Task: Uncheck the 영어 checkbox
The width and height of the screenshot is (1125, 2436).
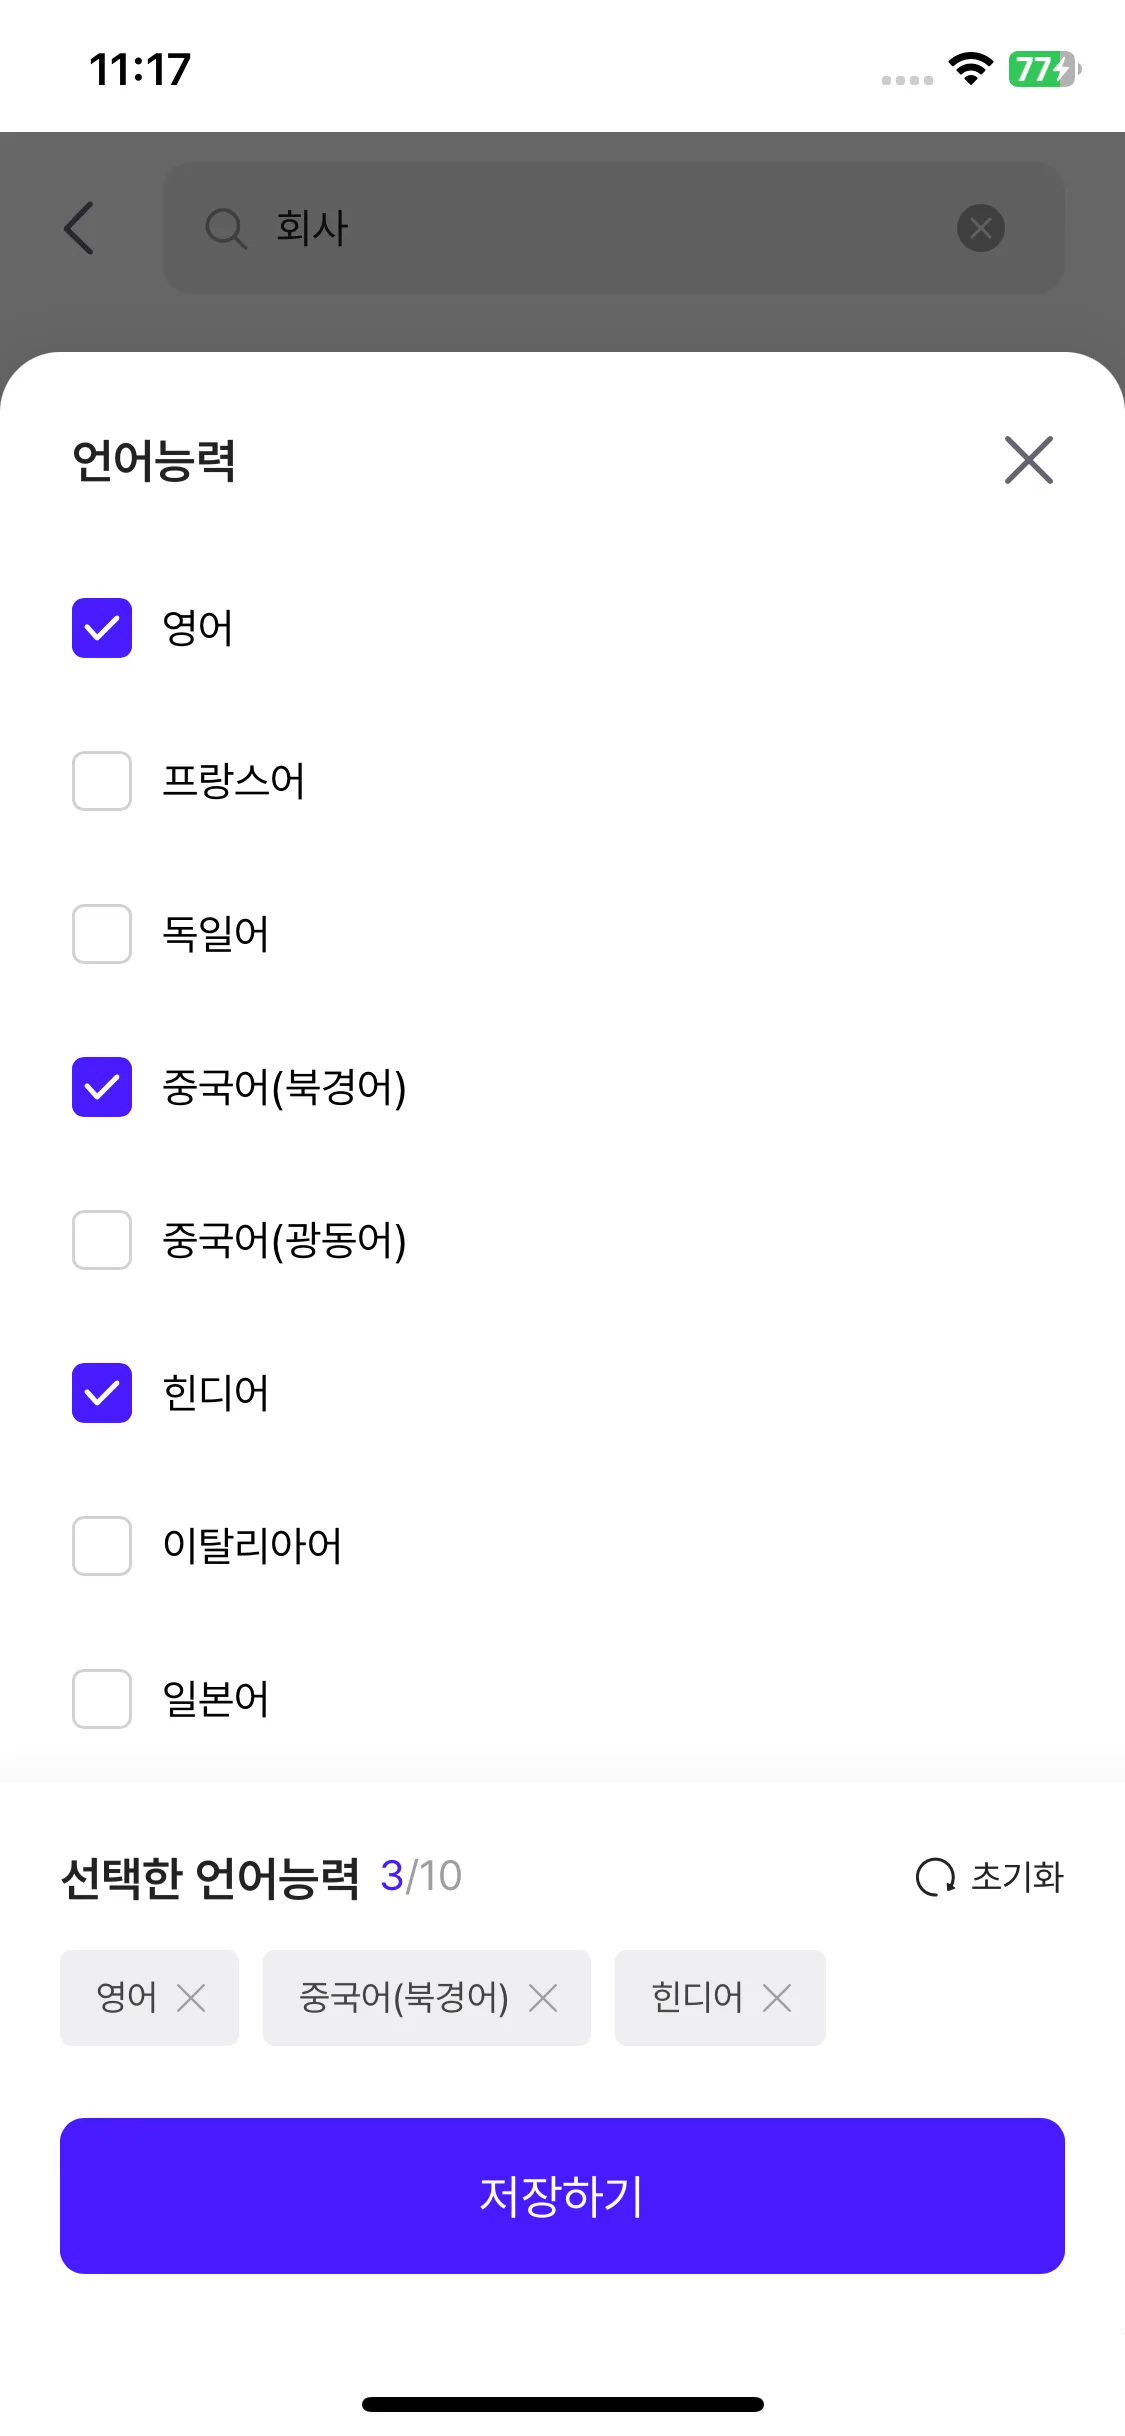Action: coord(102,628)
